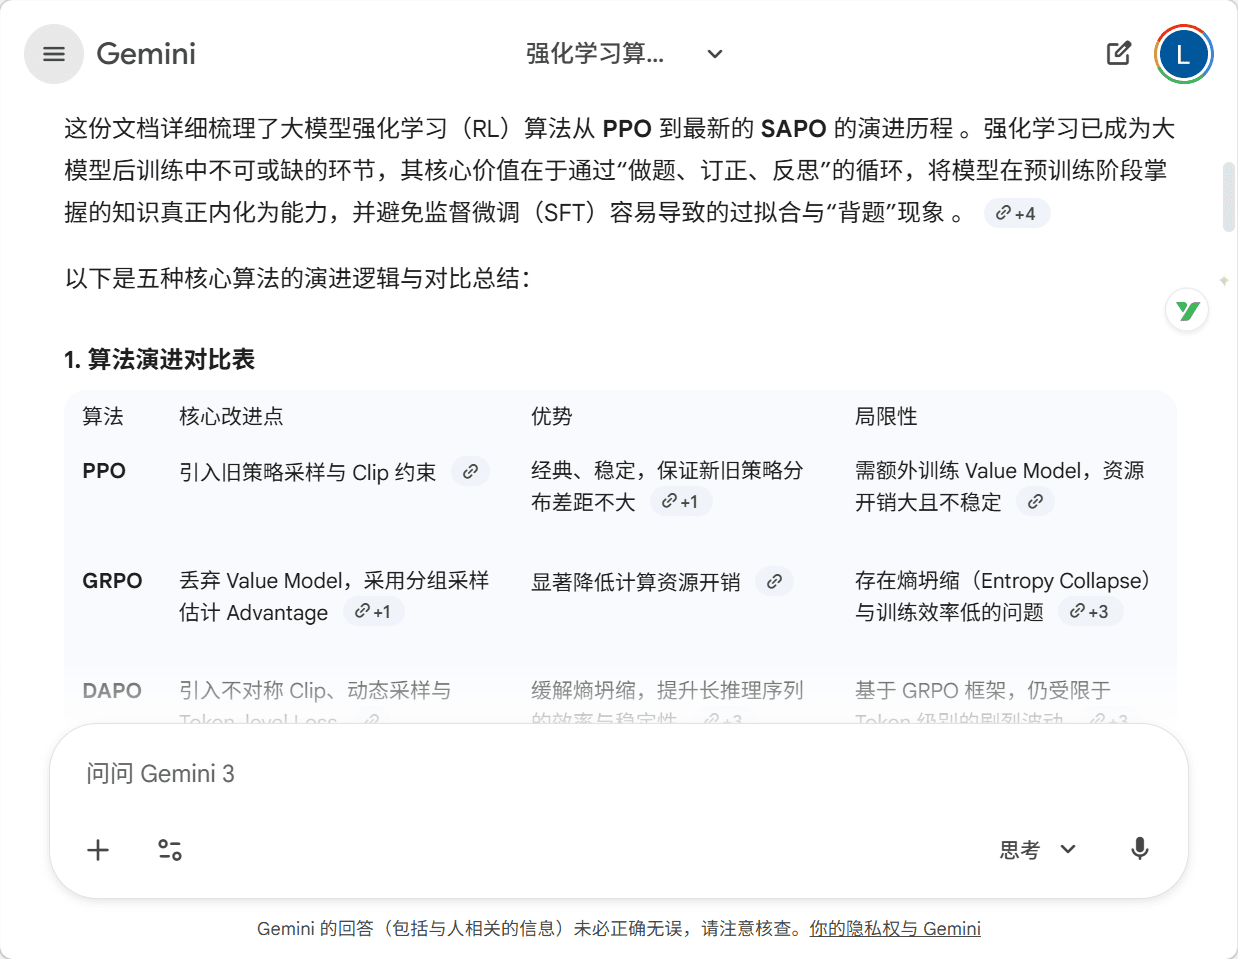Image resolution: width=1238 pixels, height=959 pixels.
Task: Click the 强化学习算... conversation title
Action: tap(595, 54)
